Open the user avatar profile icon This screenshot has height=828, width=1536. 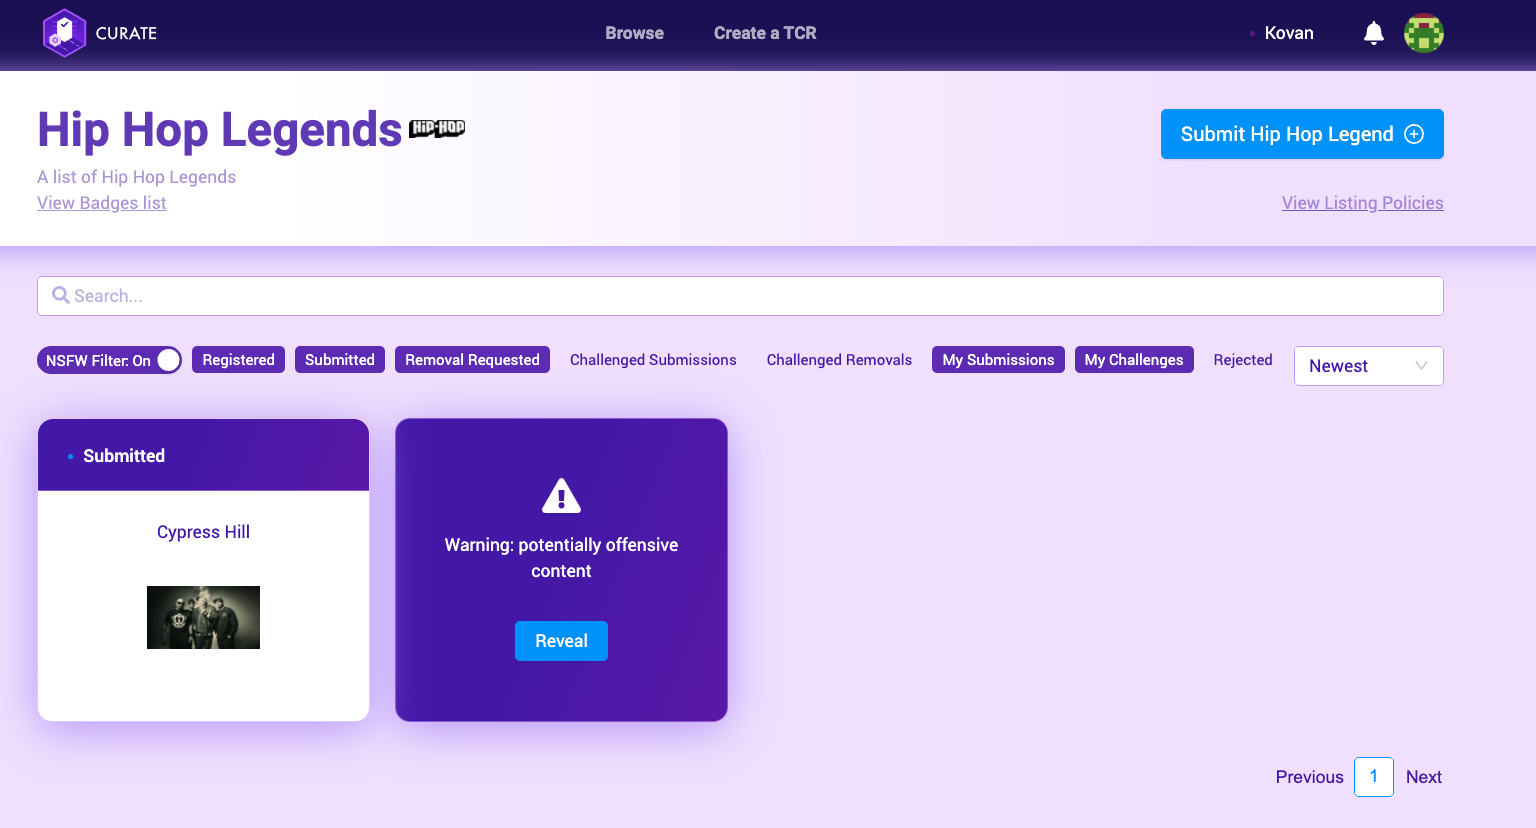[x=1424, y=33]
